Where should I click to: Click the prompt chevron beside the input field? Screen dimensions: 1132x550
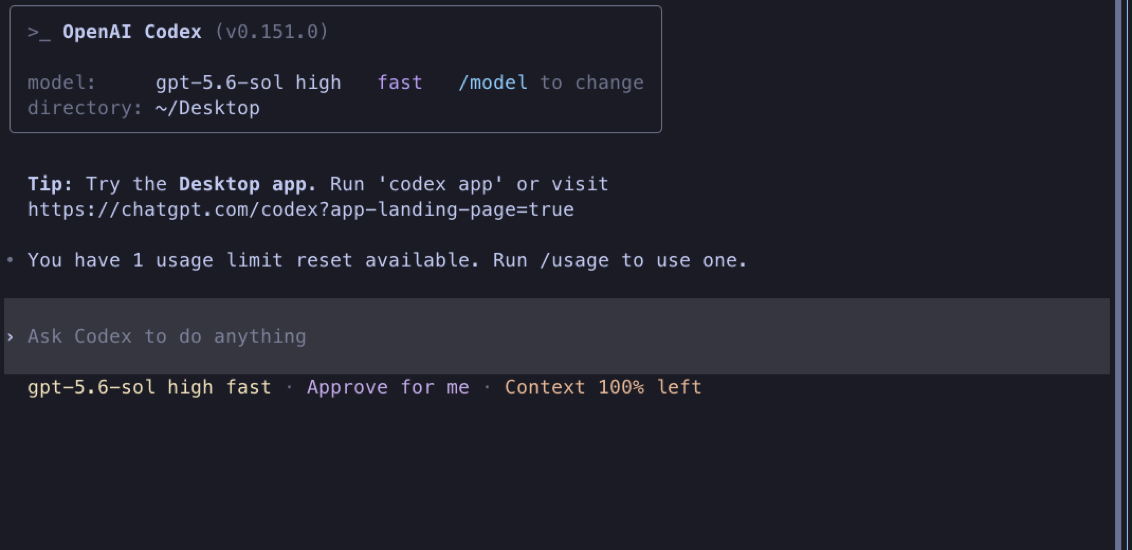(10, 337)
